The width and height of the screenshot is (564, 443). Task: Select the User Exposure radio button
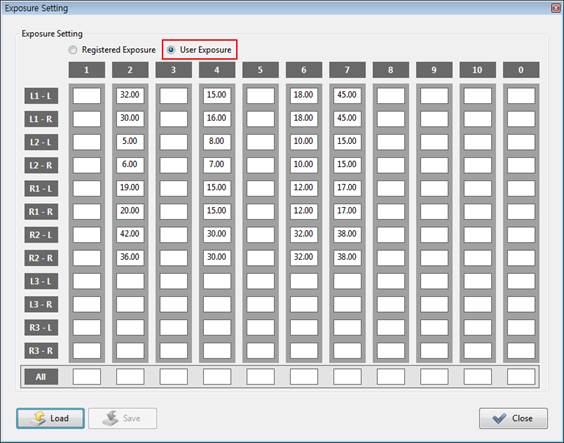point(171,50)
